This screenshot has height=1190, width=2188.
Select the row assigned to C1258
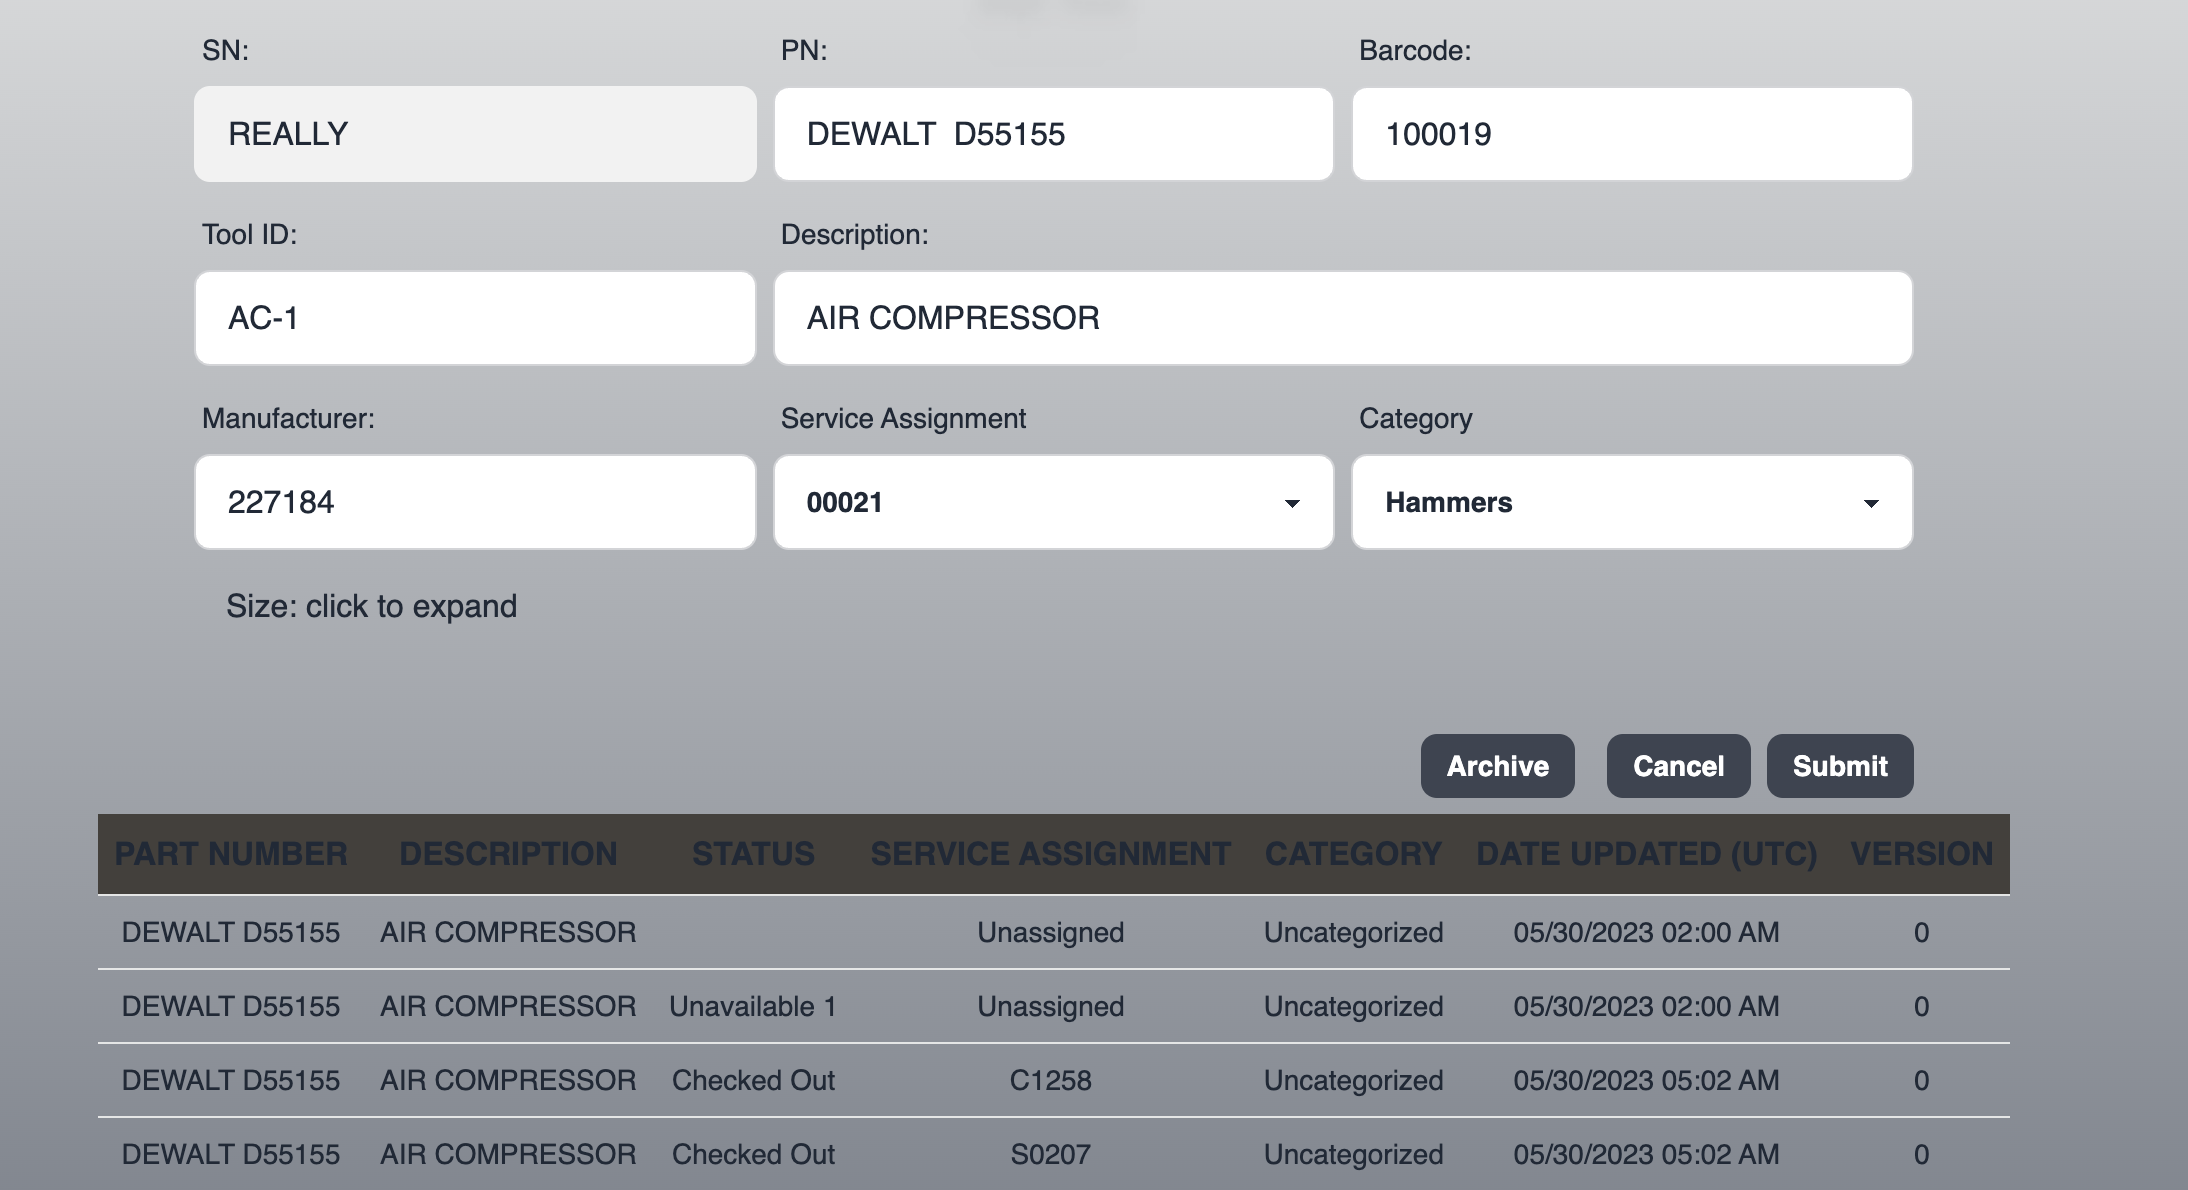tap(1050, 1080)
